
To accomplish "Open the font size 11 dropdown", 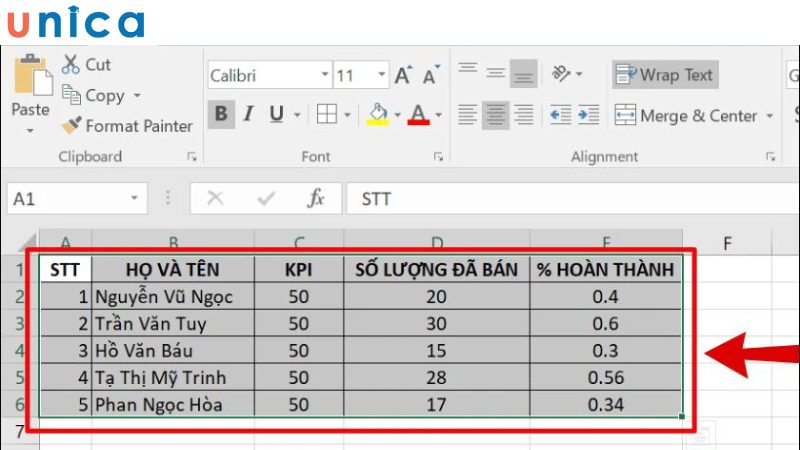I will click(381, 75).
